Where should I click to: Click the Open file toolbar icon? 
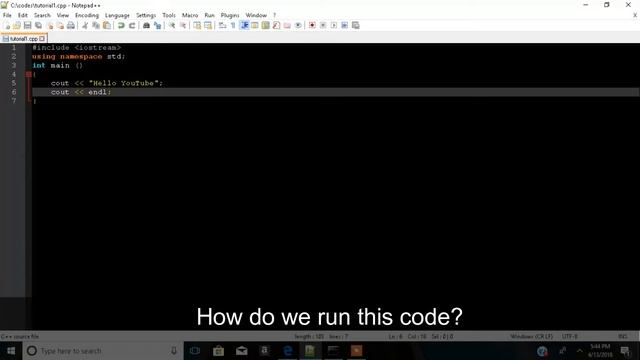[17, 25]
